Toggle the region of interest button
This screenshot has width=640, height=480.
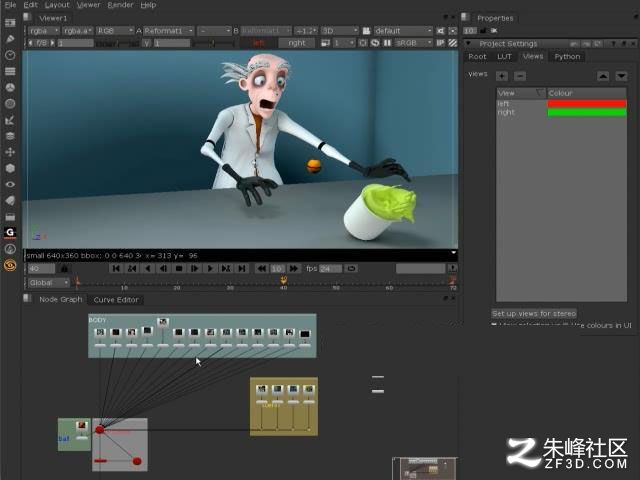[x=363, y=43]
